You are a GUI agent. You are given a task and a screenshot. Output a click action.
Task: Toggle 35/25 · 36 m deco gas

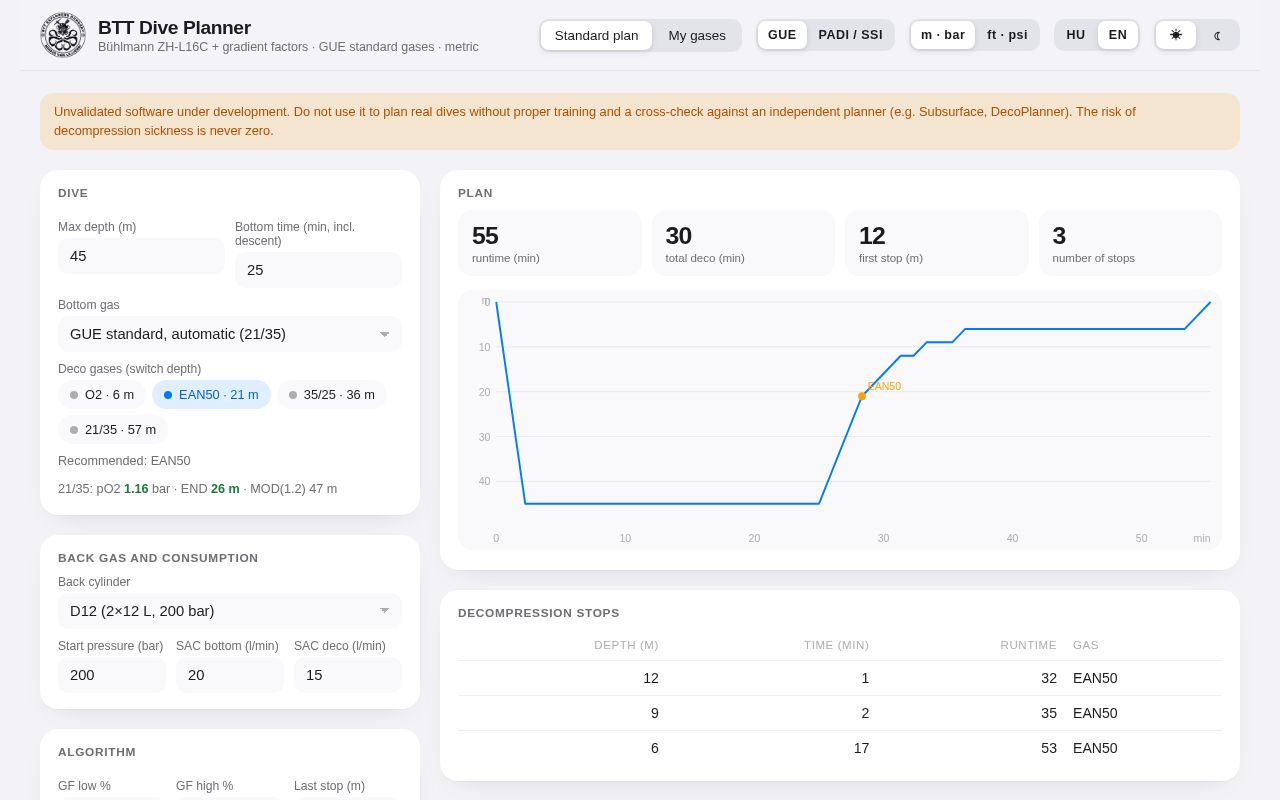pos(332,395)
